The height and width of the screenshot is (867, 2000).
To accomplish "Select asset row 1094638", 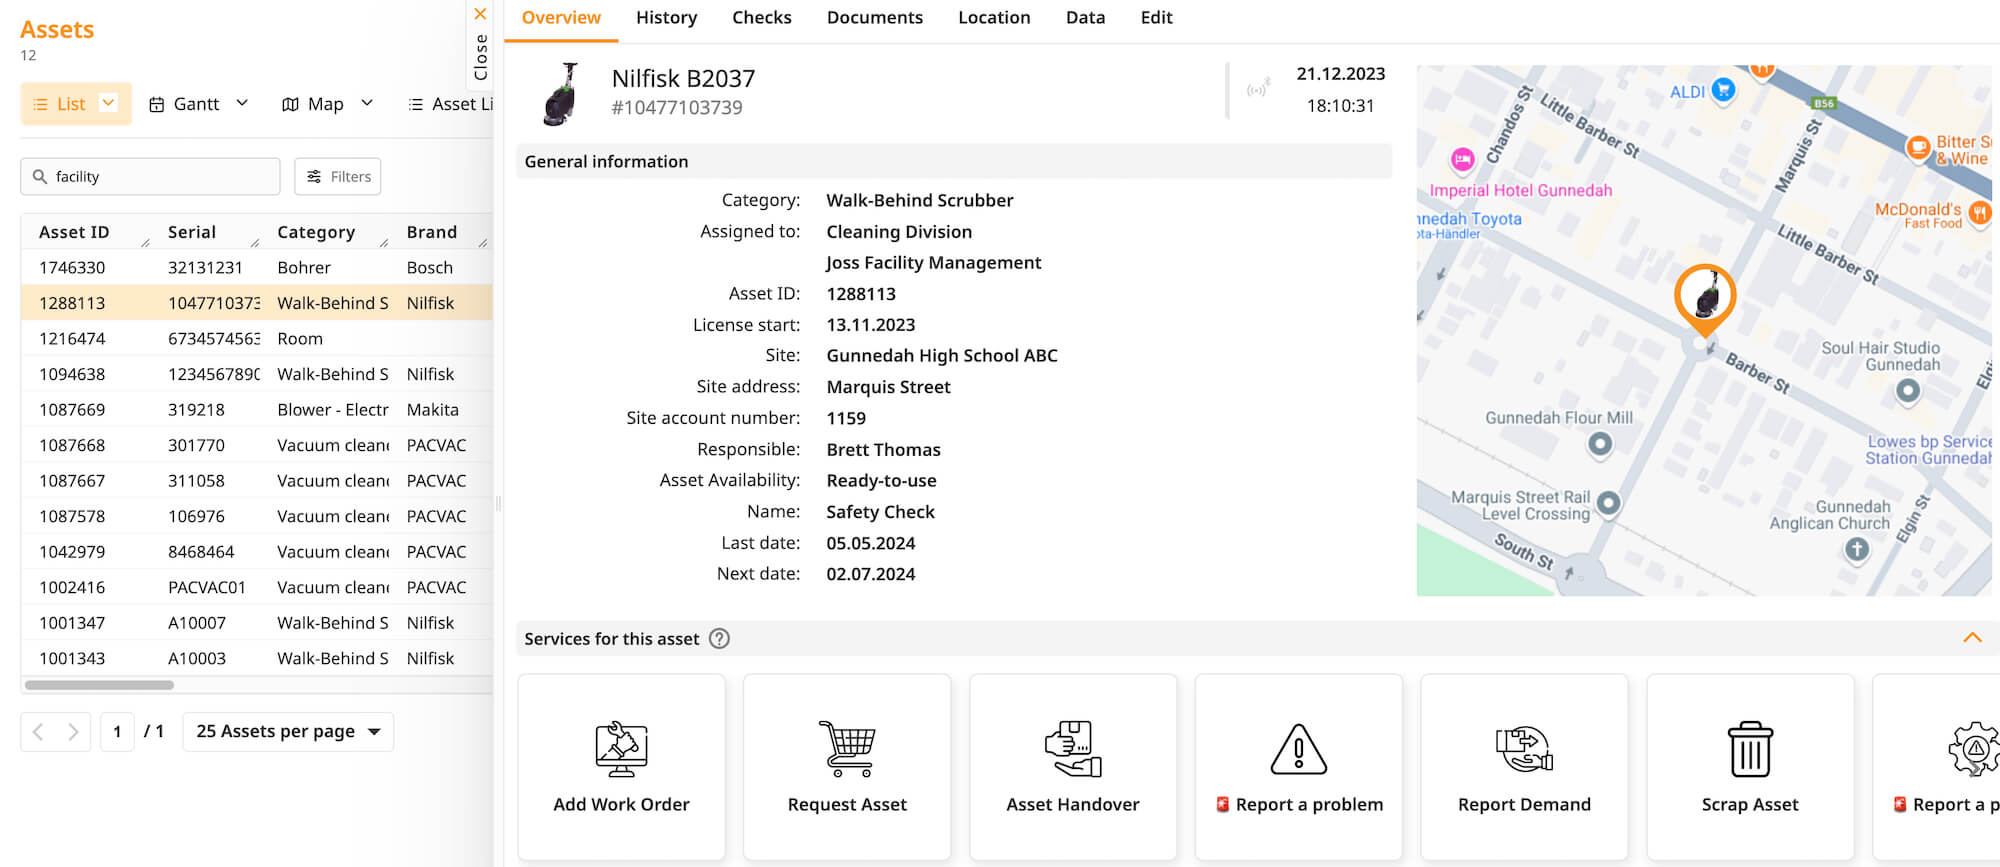I will [257, 374].
